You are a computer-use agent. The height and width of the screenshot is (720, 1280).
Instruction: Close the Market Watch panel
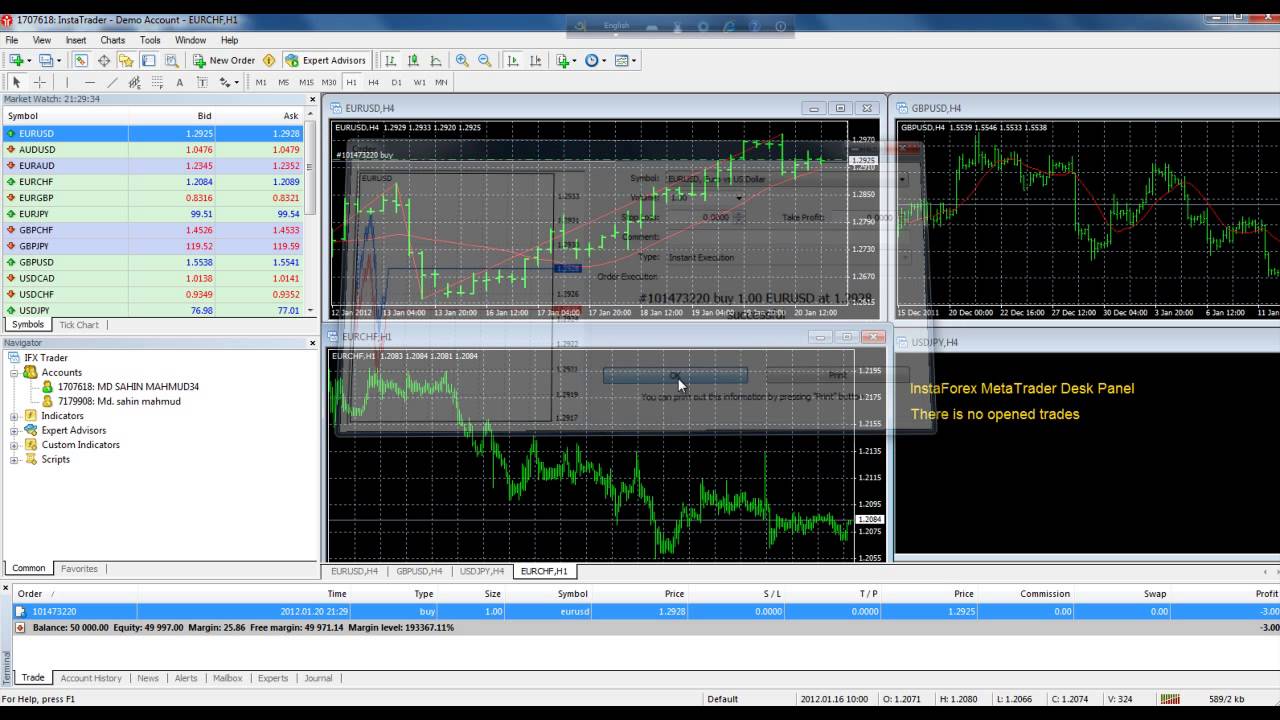tap(312, 99)
